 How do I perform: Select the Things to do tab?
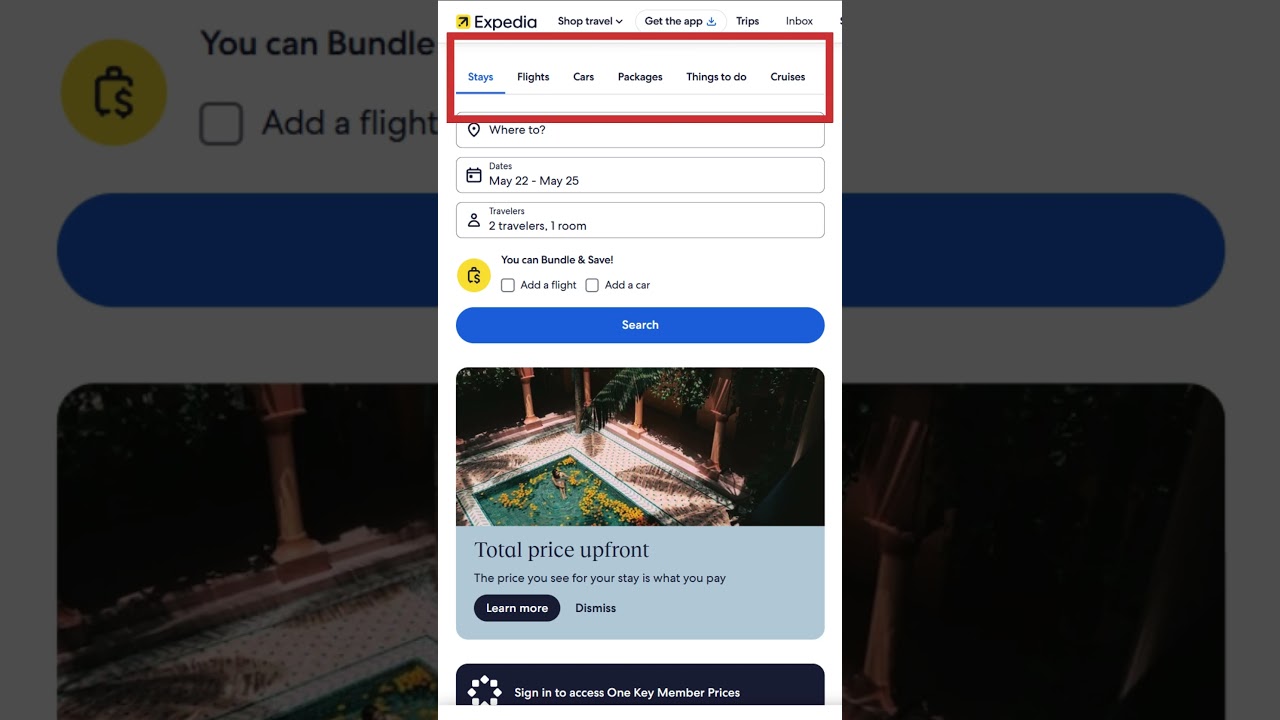(716, 77)
